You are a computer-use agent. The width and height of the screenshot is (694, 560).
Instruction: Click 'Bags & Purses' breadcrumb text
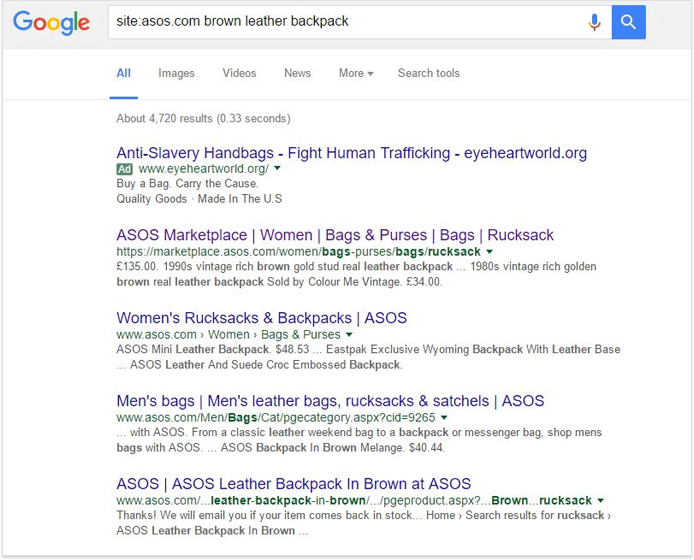[x=301, y=334]
